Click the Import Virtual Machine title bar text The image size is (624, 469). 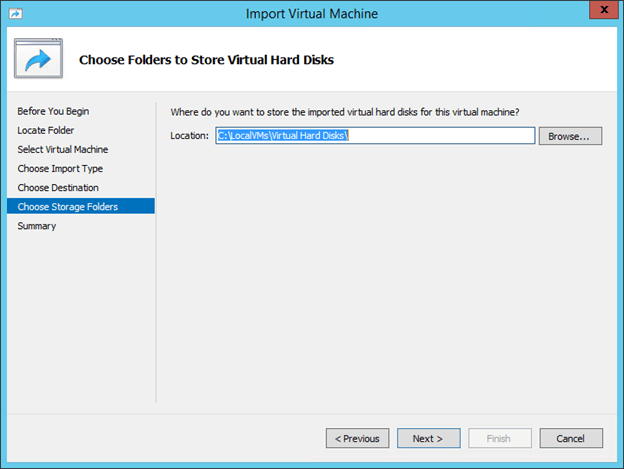click(x=312, y=13)
